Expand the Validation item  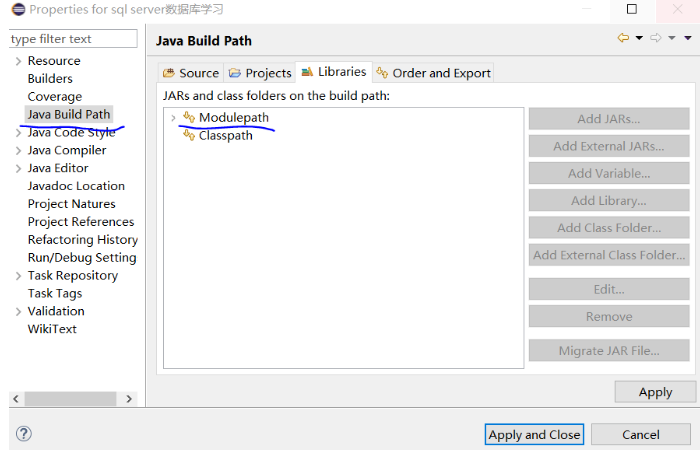[x=18, y=312]
